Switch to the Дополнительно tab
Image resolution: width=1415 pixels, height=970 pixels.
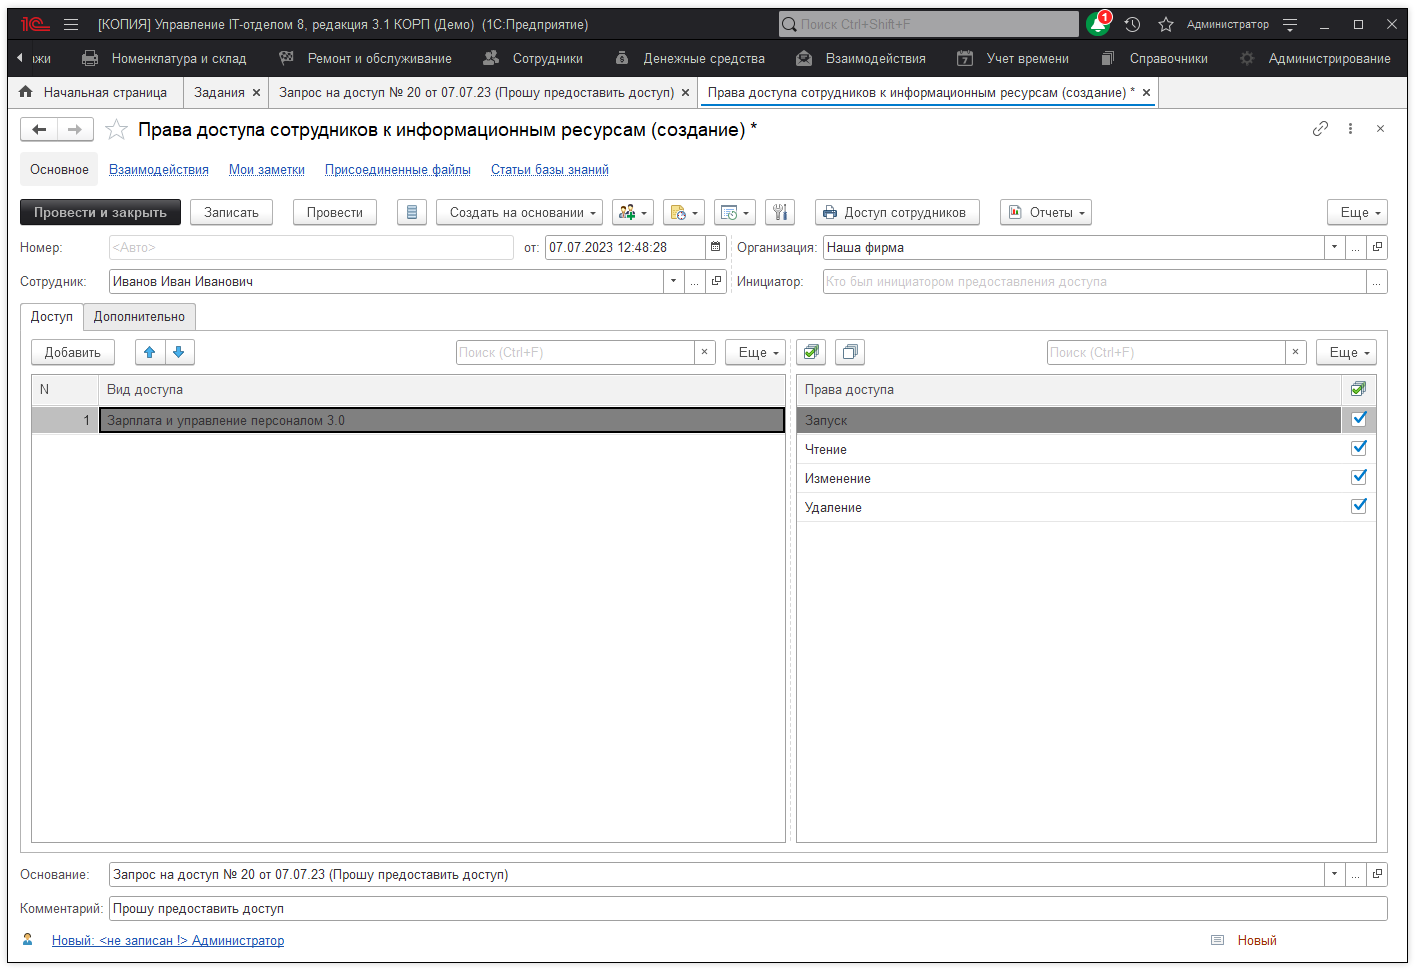139,316
